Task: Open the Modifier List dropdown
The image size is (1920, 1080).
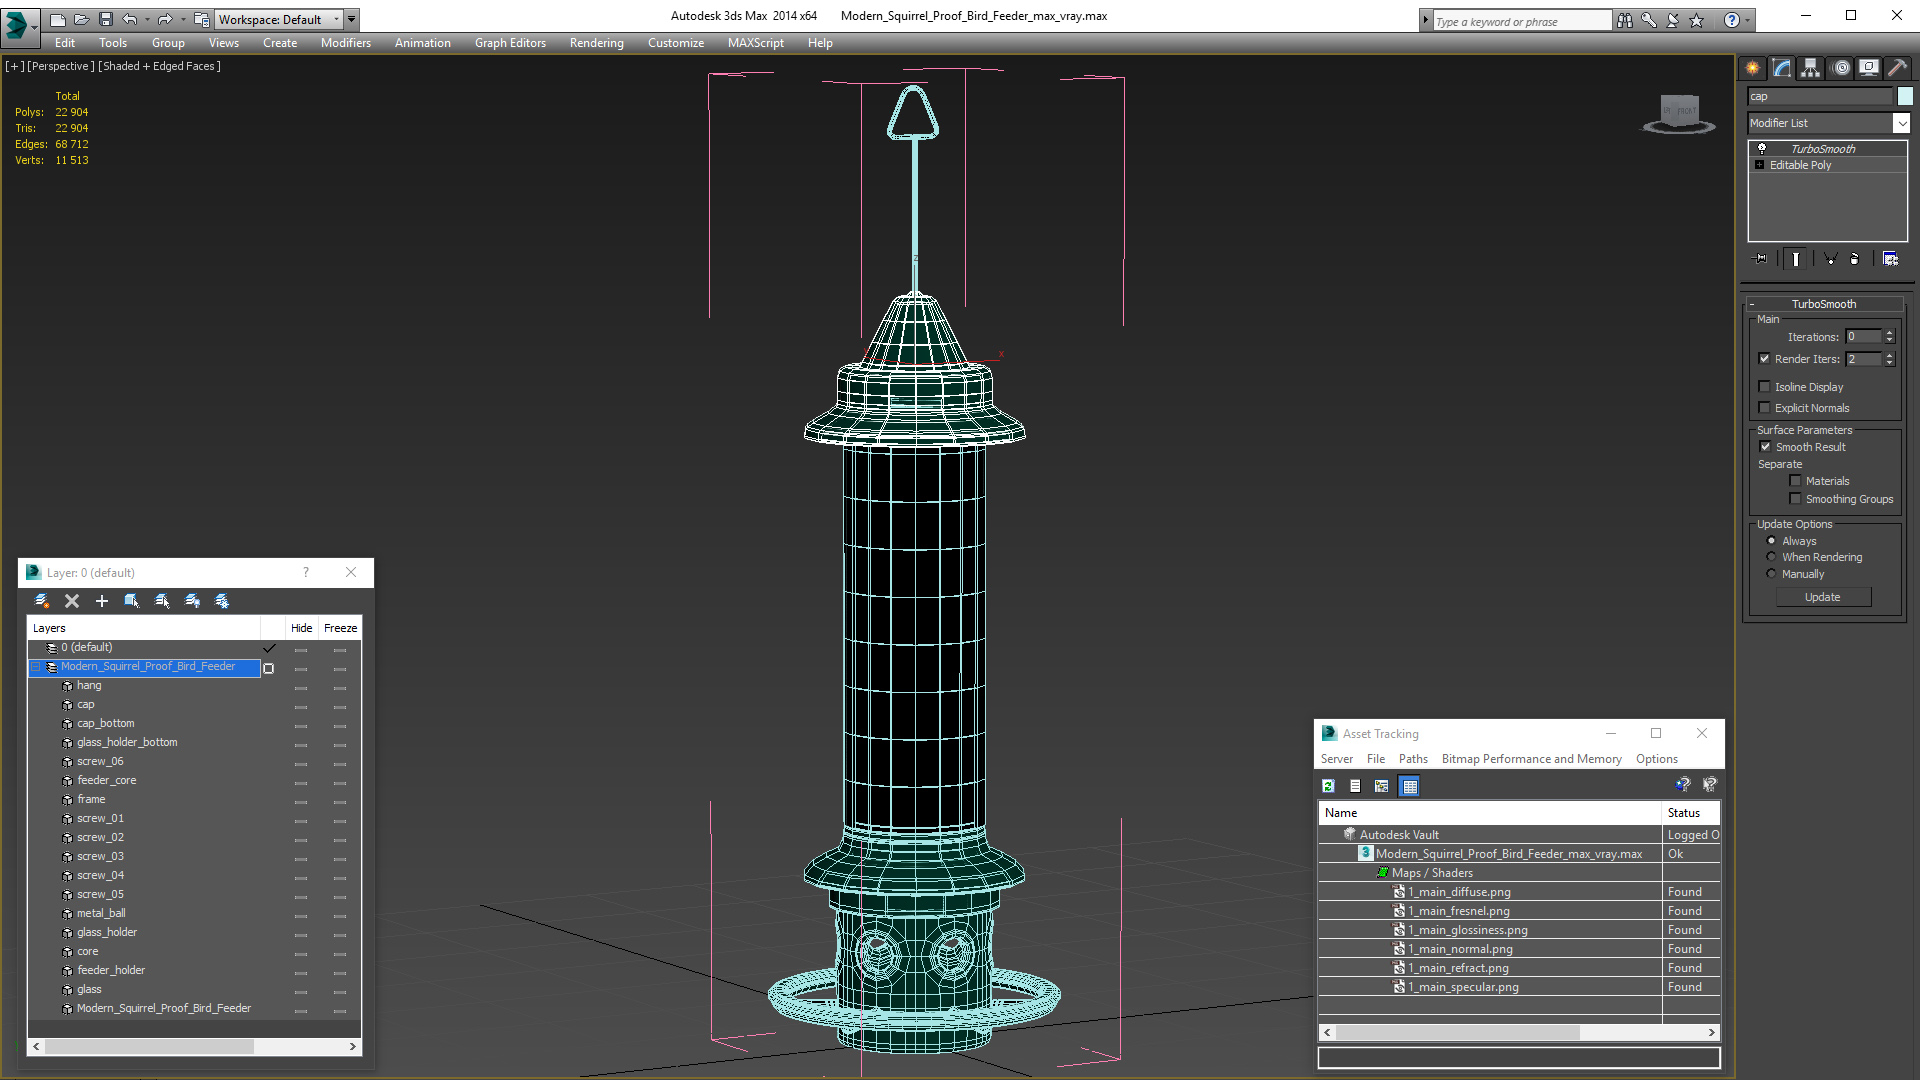Action: click(1901, 123)
